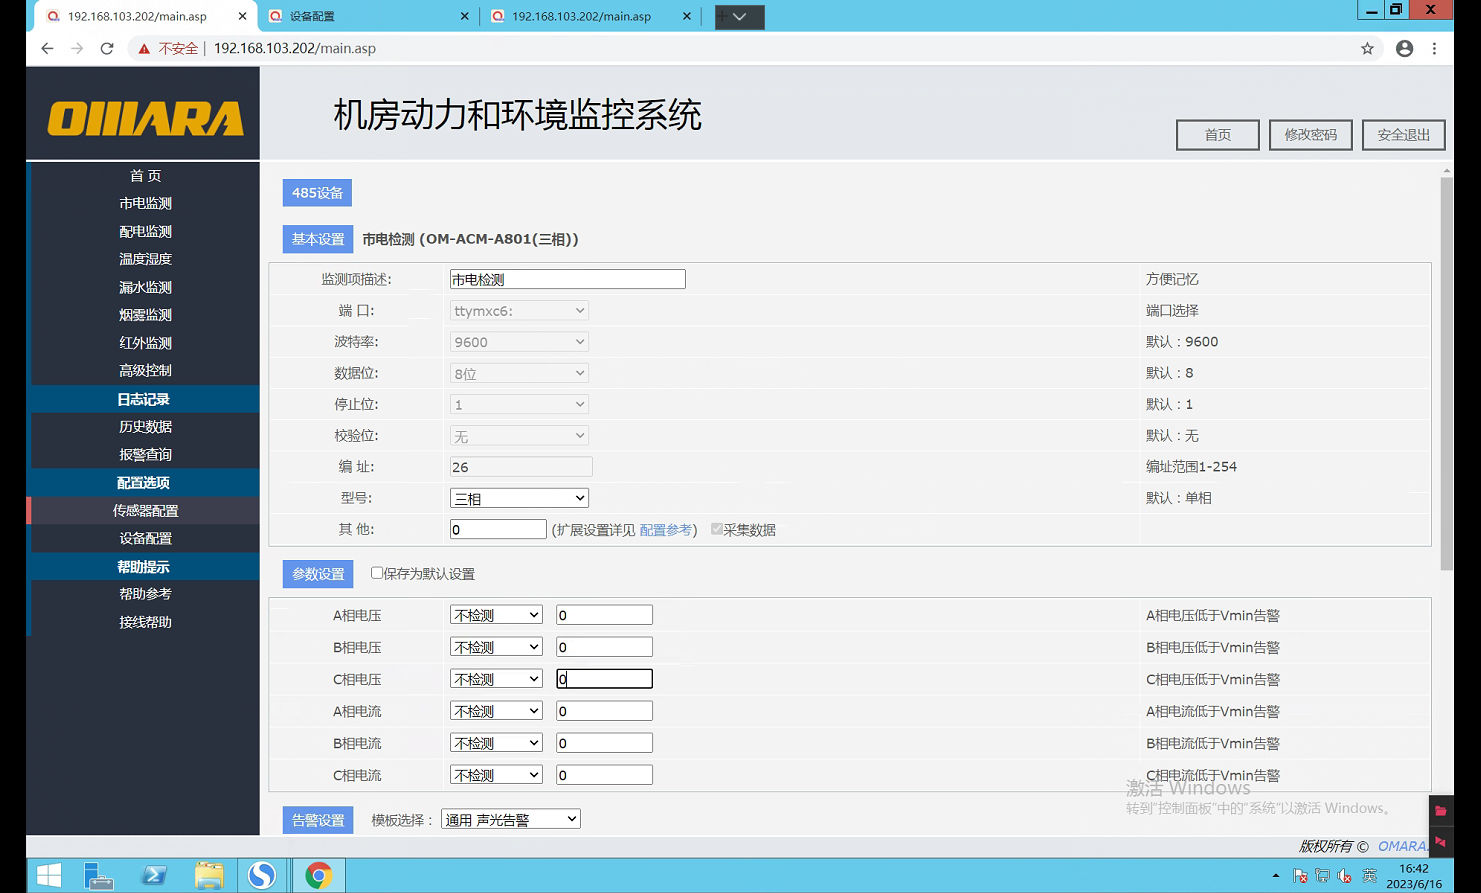Image resolution: width=1481 pixels, height=893 pixels.
Task: Toggle the 采集数据 checkbox
Action: pyautogui.click(x=717, y=529)
